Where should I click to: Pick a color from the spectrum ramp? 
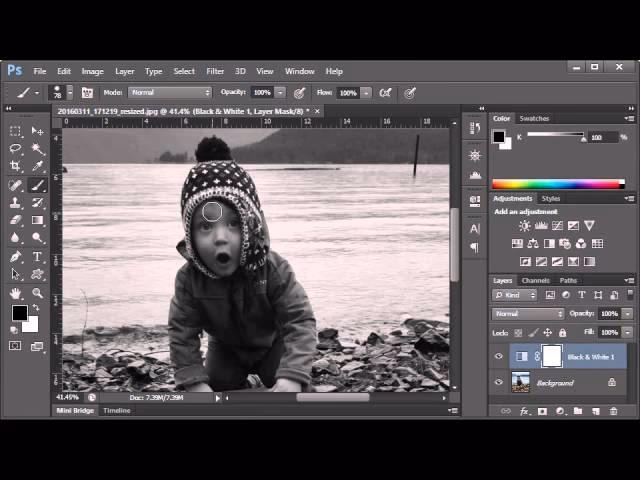(558, 184)
